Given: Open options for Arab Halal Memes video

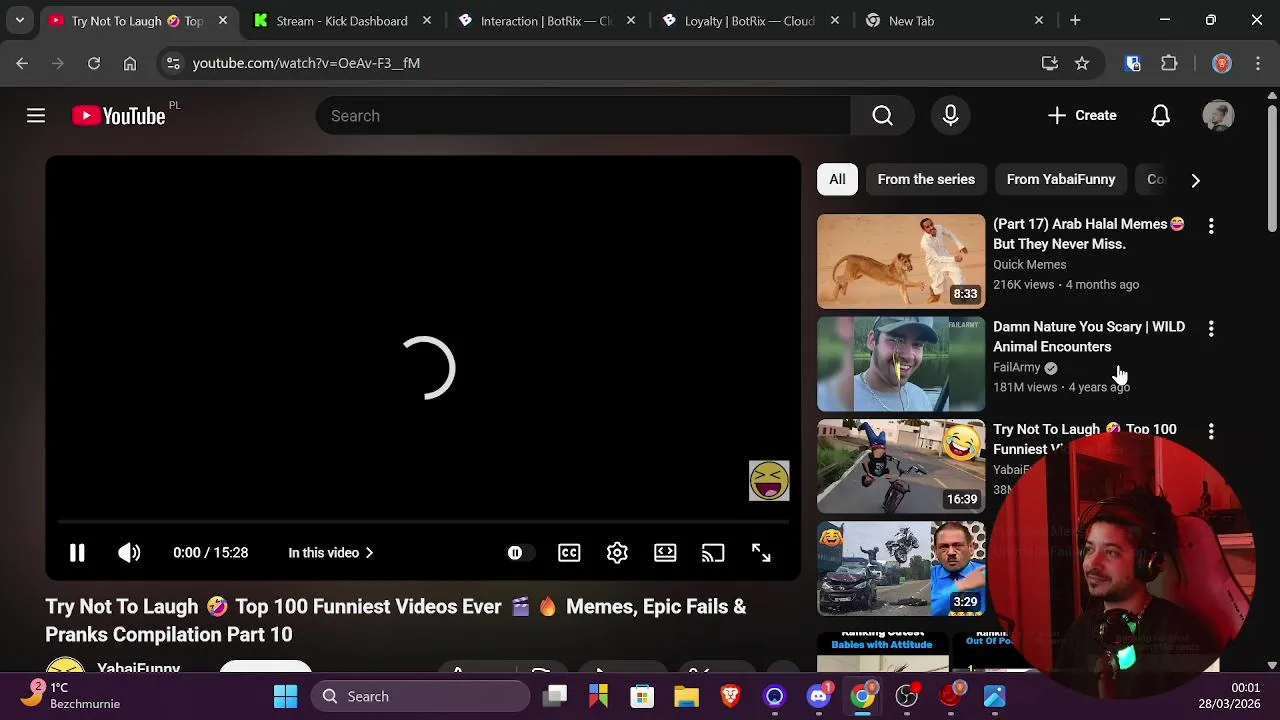Looking at the screenshot, I should coord(1211,227).
